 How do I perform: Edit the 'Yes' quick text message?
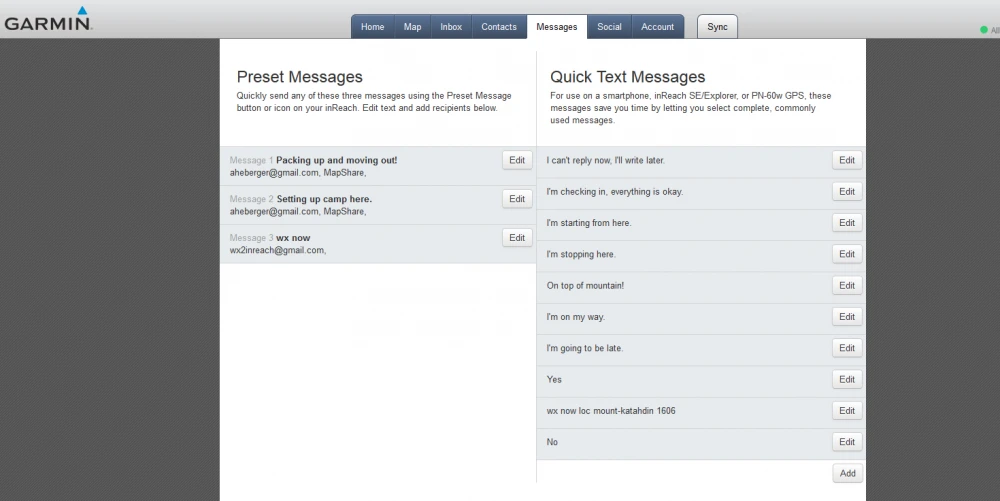847,379
